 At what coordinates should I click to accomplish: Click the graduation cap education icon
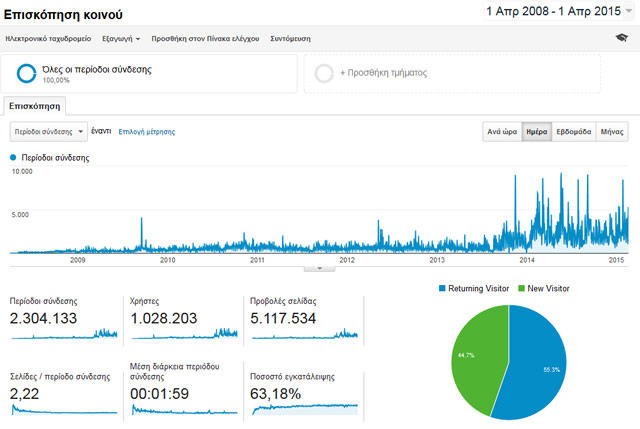[x=622, y=37]
